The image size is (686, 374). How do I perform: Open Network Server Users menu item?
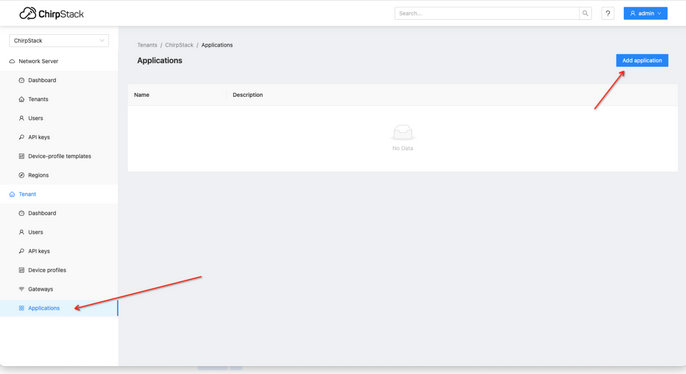tap(59, 118)
